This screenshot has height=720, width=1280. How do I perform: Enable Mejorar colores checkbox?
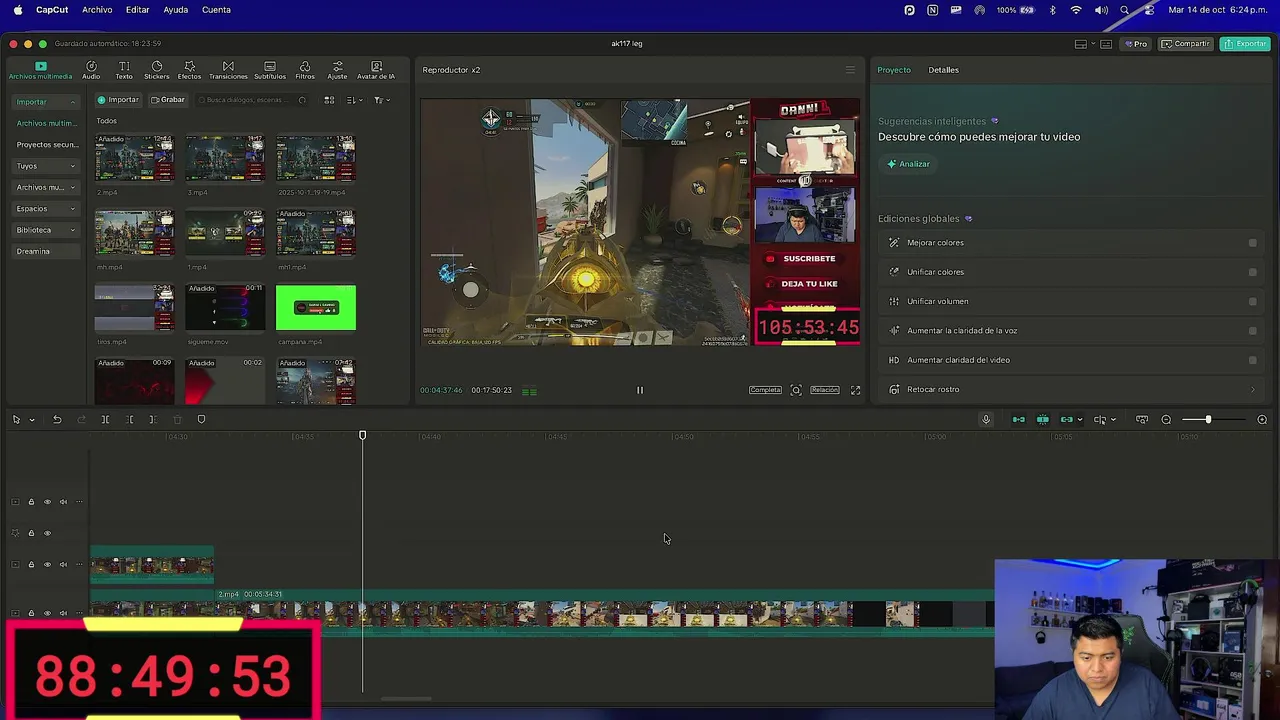coord(1252,242)
